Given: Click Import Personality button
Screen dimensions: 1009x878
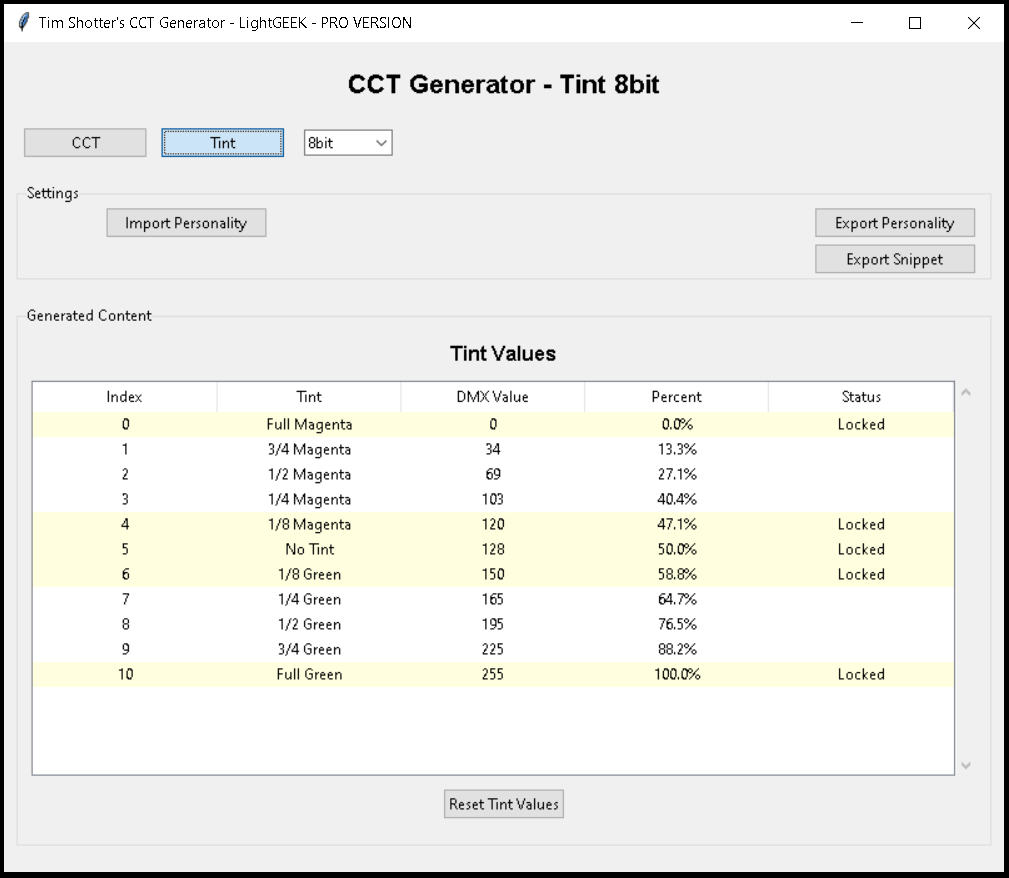Looking at the screenshot, I should (186, 223).
